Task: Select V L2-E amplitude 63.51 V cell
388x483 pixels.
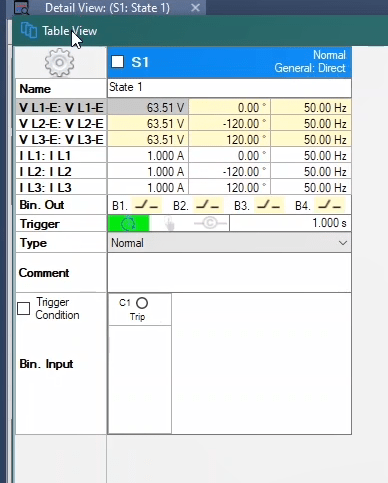Action: point(148,124)
